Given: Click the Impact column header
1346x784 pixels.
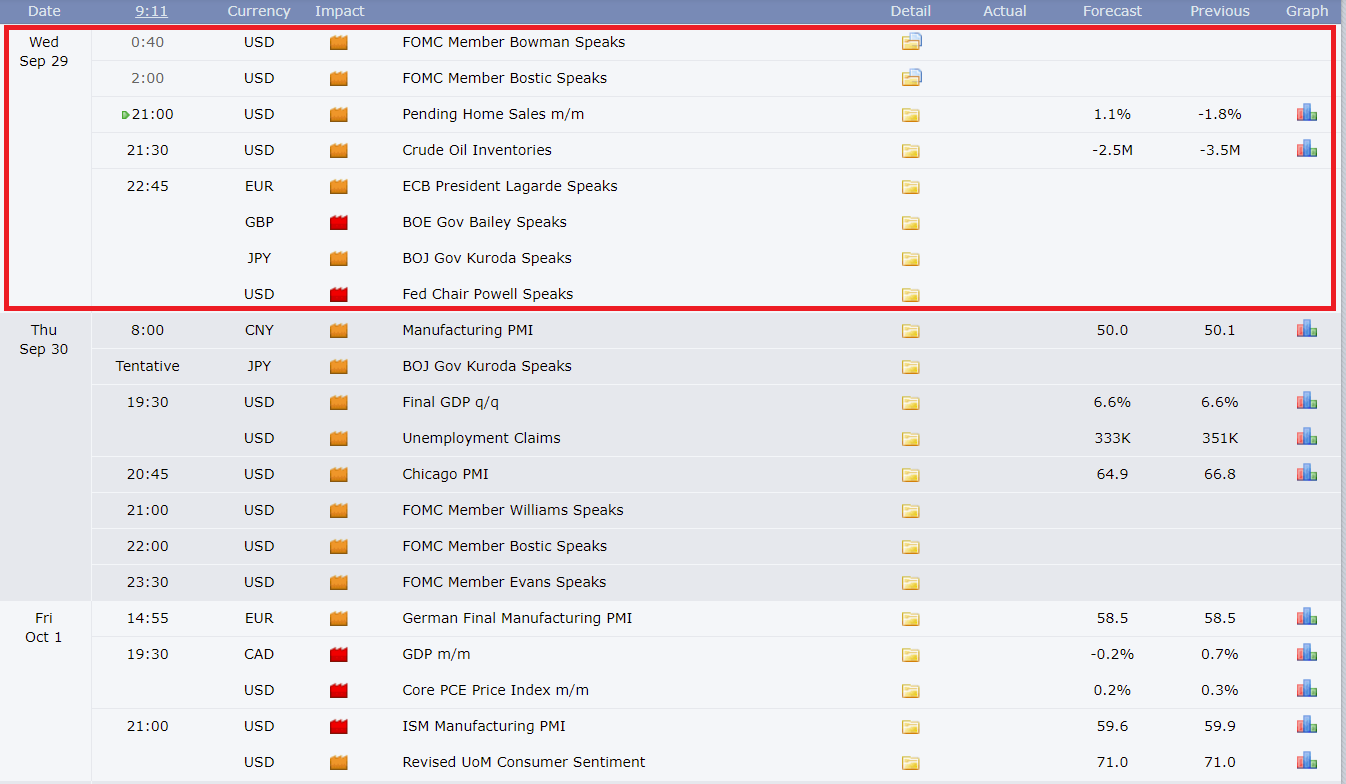Looking at the screenshot, I should pos(340,11).
